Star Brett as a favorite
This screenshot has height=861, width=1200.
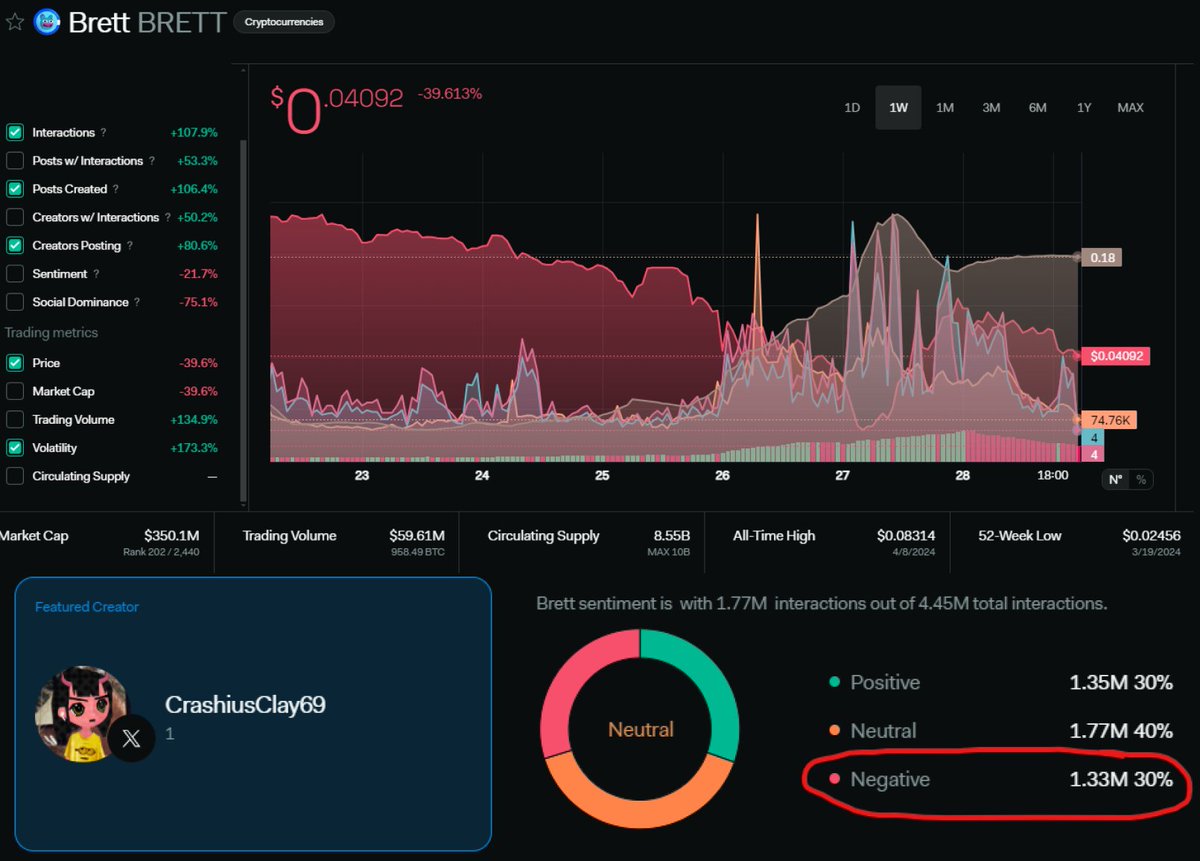[15, 21]
